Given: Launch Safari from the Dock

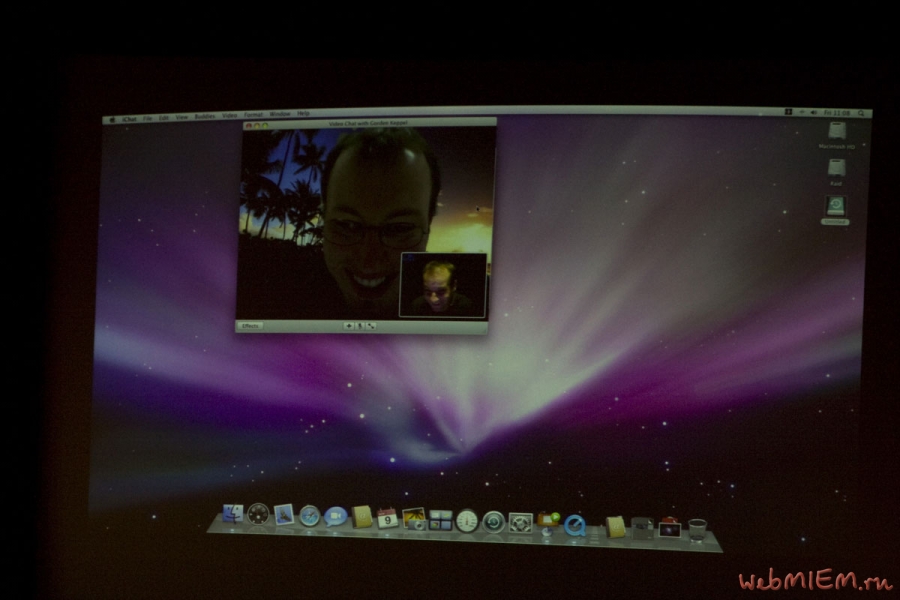Looking at the screenshot, I should pyautogui.click(x=309, y=516).
